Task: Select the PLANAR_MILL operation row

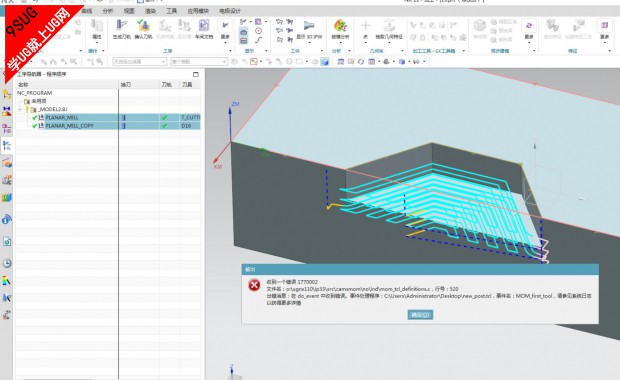Action: pyautogui.click(x=107, y=117)
